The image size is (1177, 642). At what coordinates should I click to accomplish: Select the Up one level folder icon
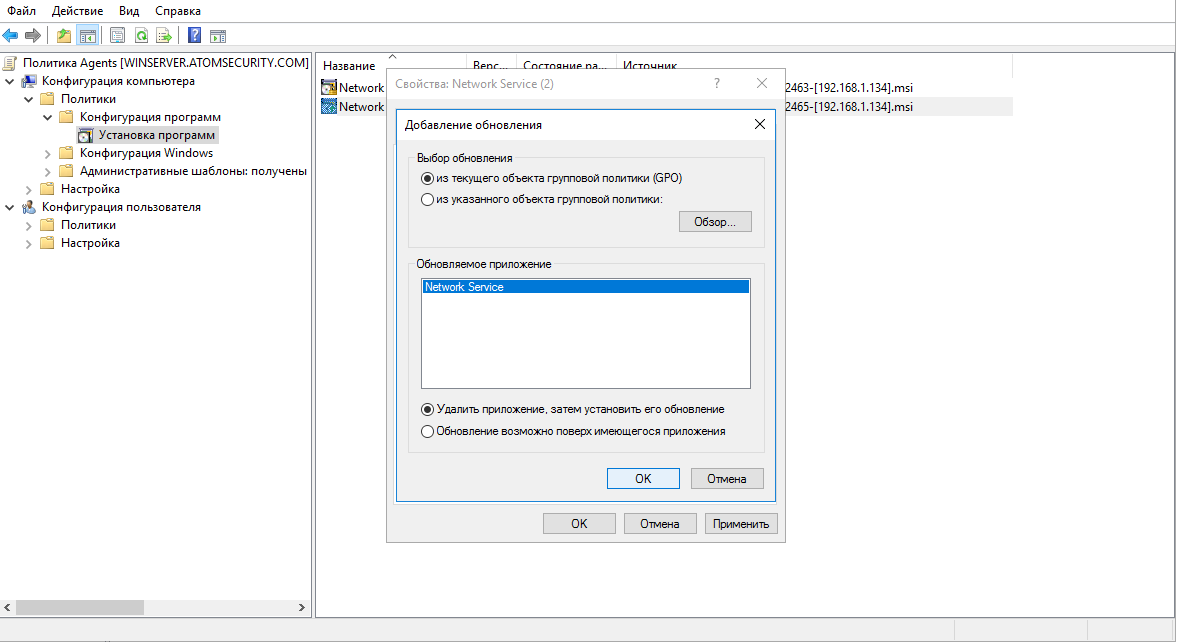click(x=62, y=34)
